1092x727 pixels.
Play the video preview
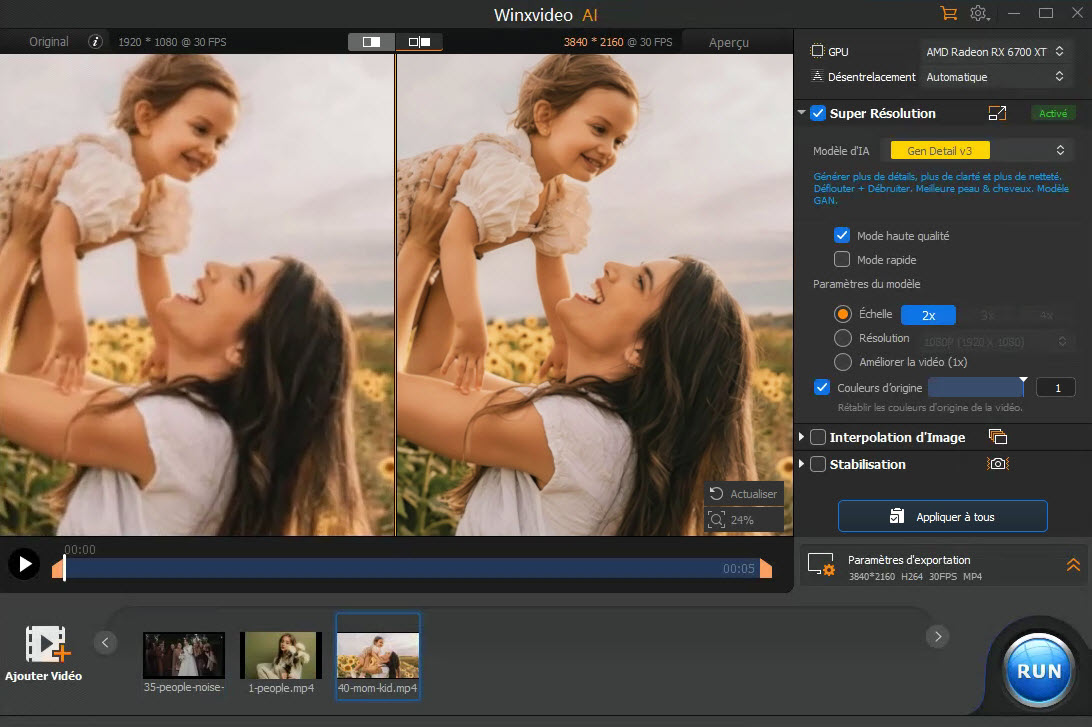pyautogui.click(x=24, y=564)
